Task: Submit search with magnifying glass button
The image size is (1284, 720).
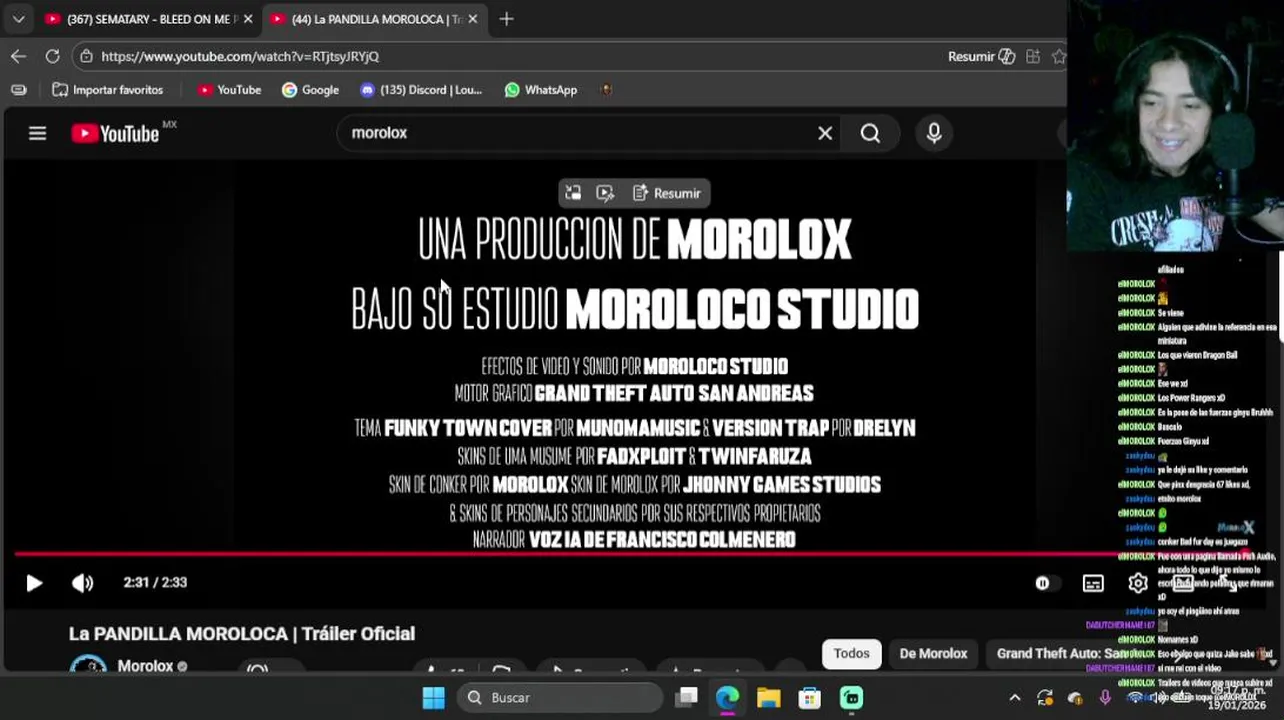Action: click(x=870, y=133)
